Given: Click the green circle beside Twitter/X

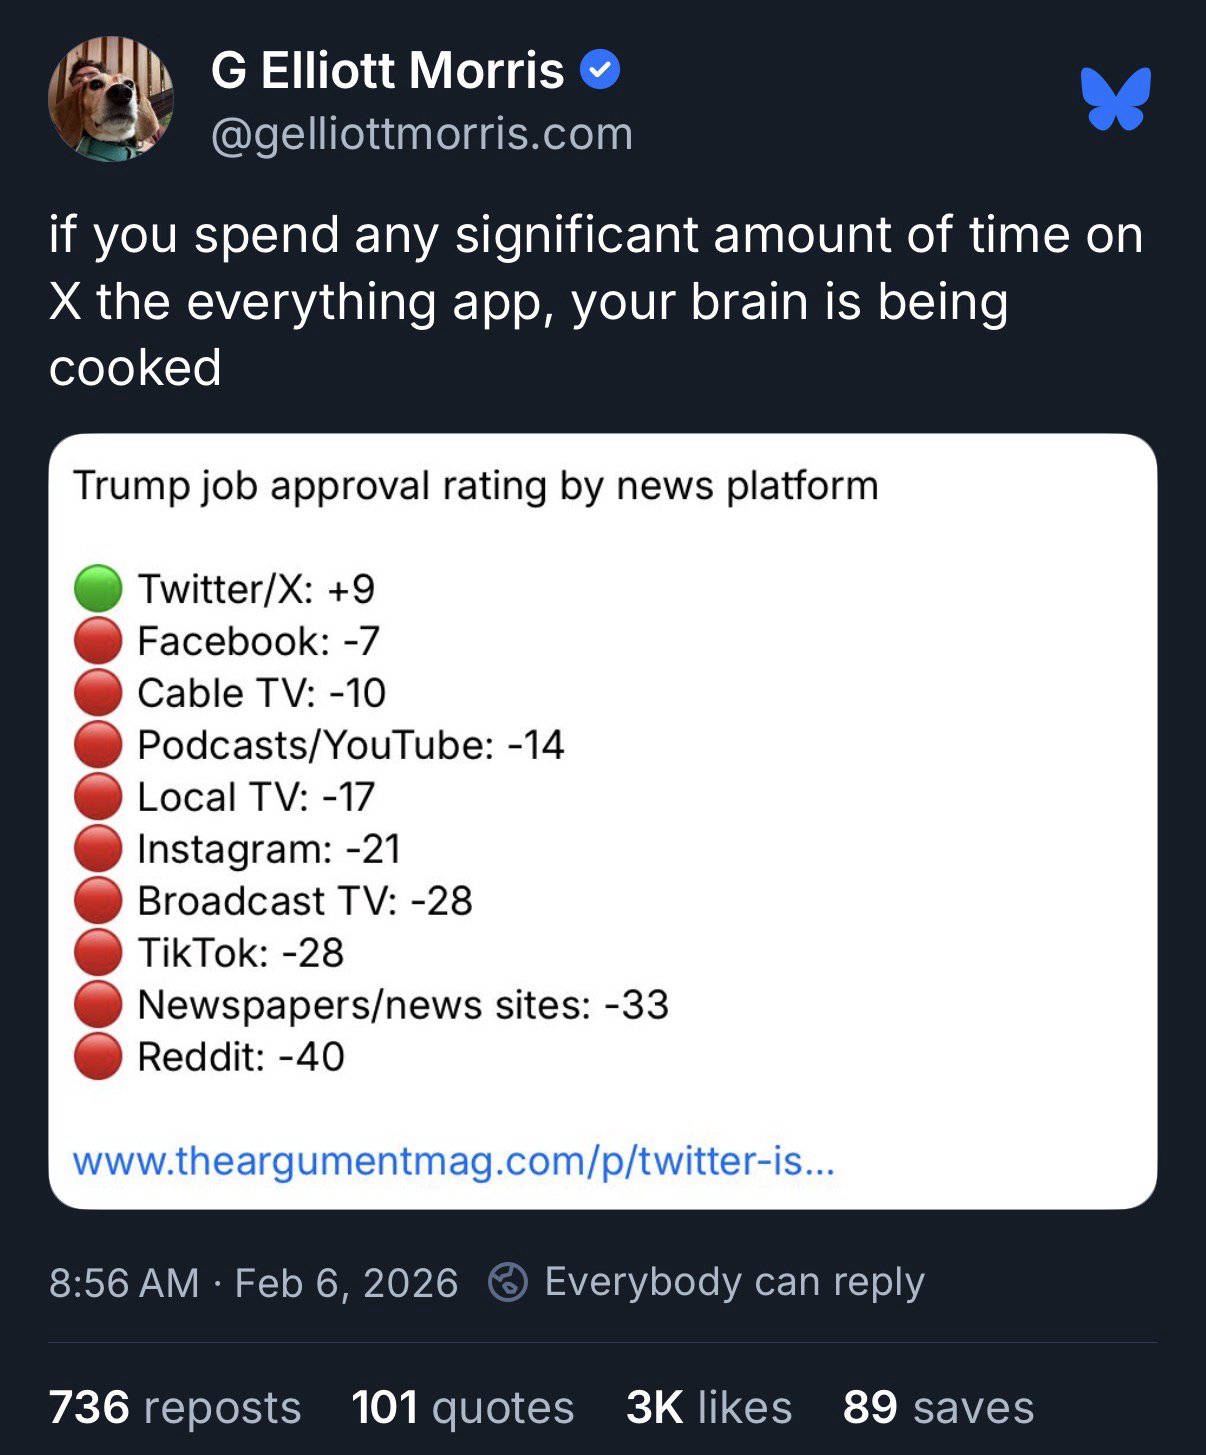Looking at the screenshot, I should tap(98, 588).
